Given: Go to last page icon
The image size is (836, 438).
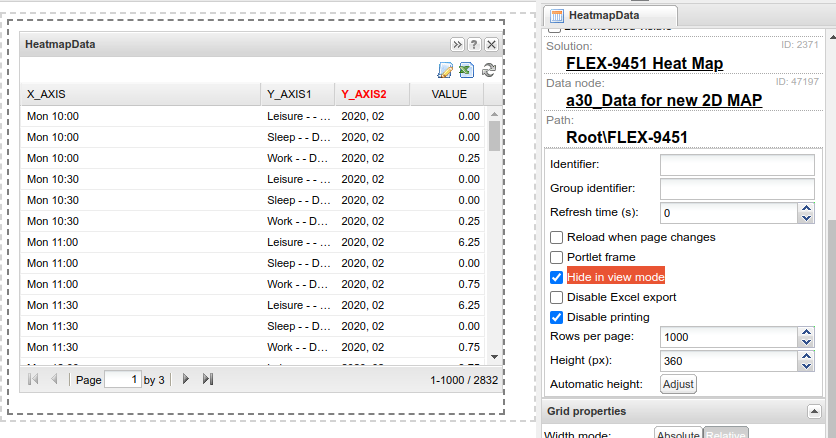Looking at the screenshot, I should click(207, 379).
